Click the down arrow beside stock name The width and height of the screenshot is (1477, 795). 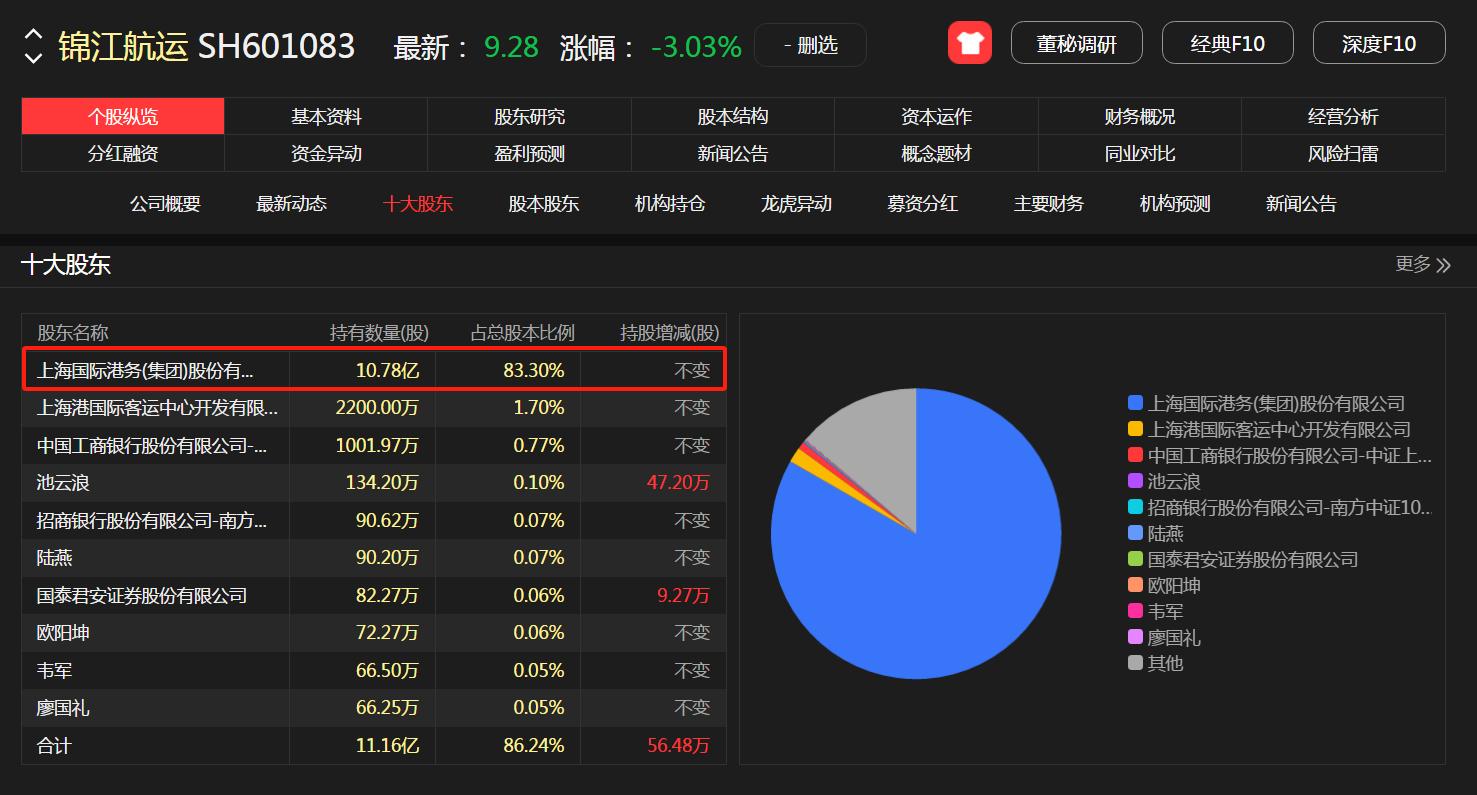pyautogui.click(x=33, y=58)
